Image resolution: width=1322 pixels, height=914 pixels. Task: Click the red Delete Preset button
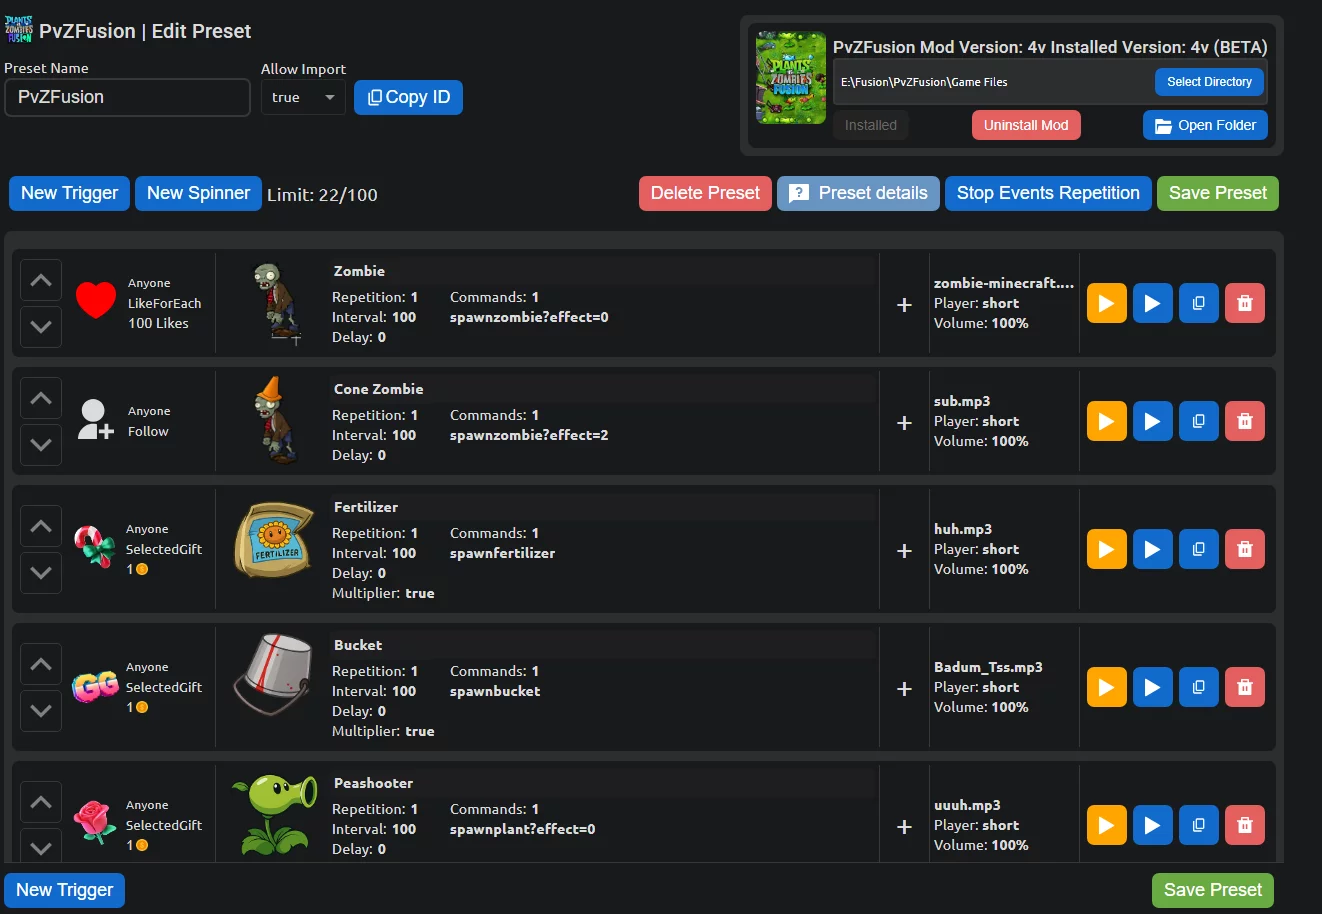[705, 193]
